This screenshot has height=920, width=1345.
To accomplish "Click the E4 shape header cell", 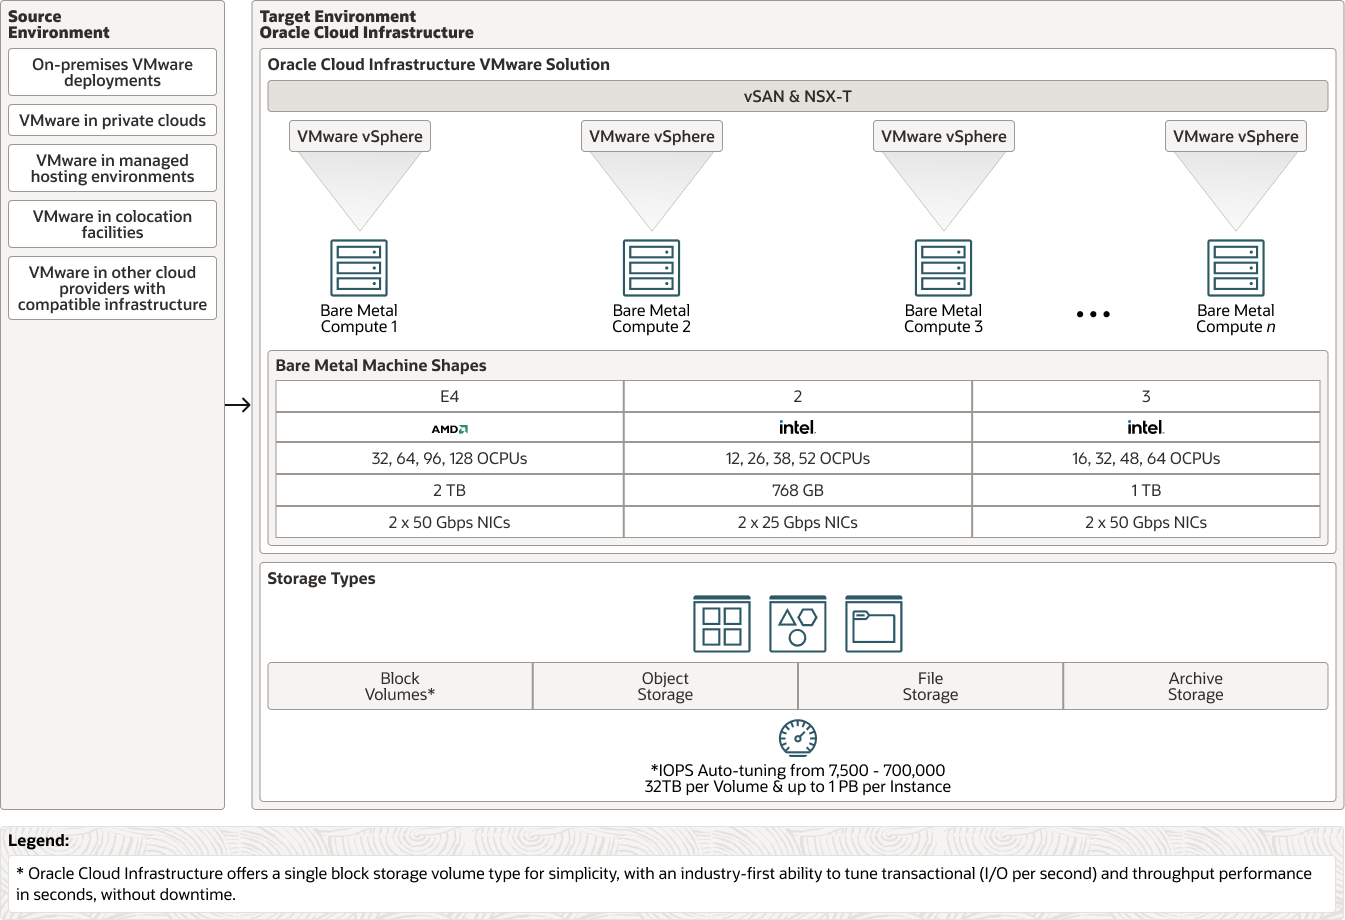I will click(x=449, y=396).
